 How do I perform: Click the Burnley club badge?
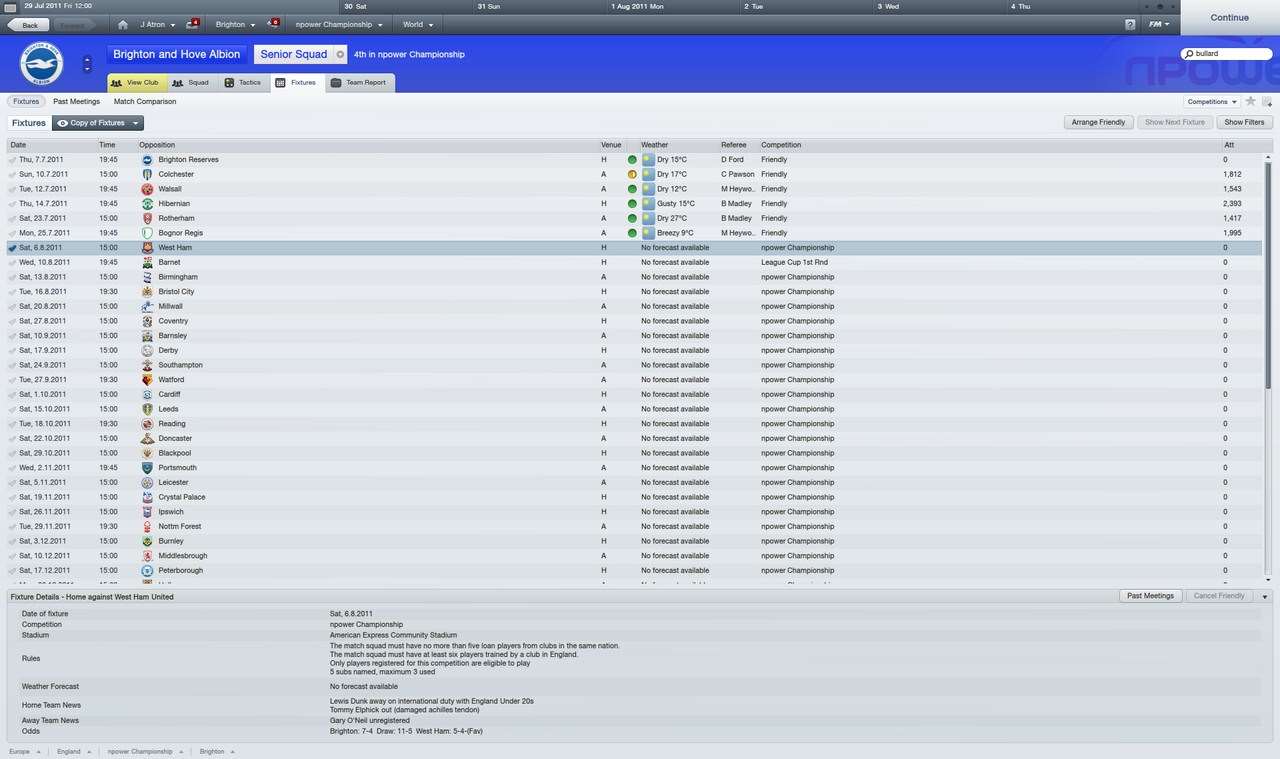pyautogui.click(x=147, y=541)
